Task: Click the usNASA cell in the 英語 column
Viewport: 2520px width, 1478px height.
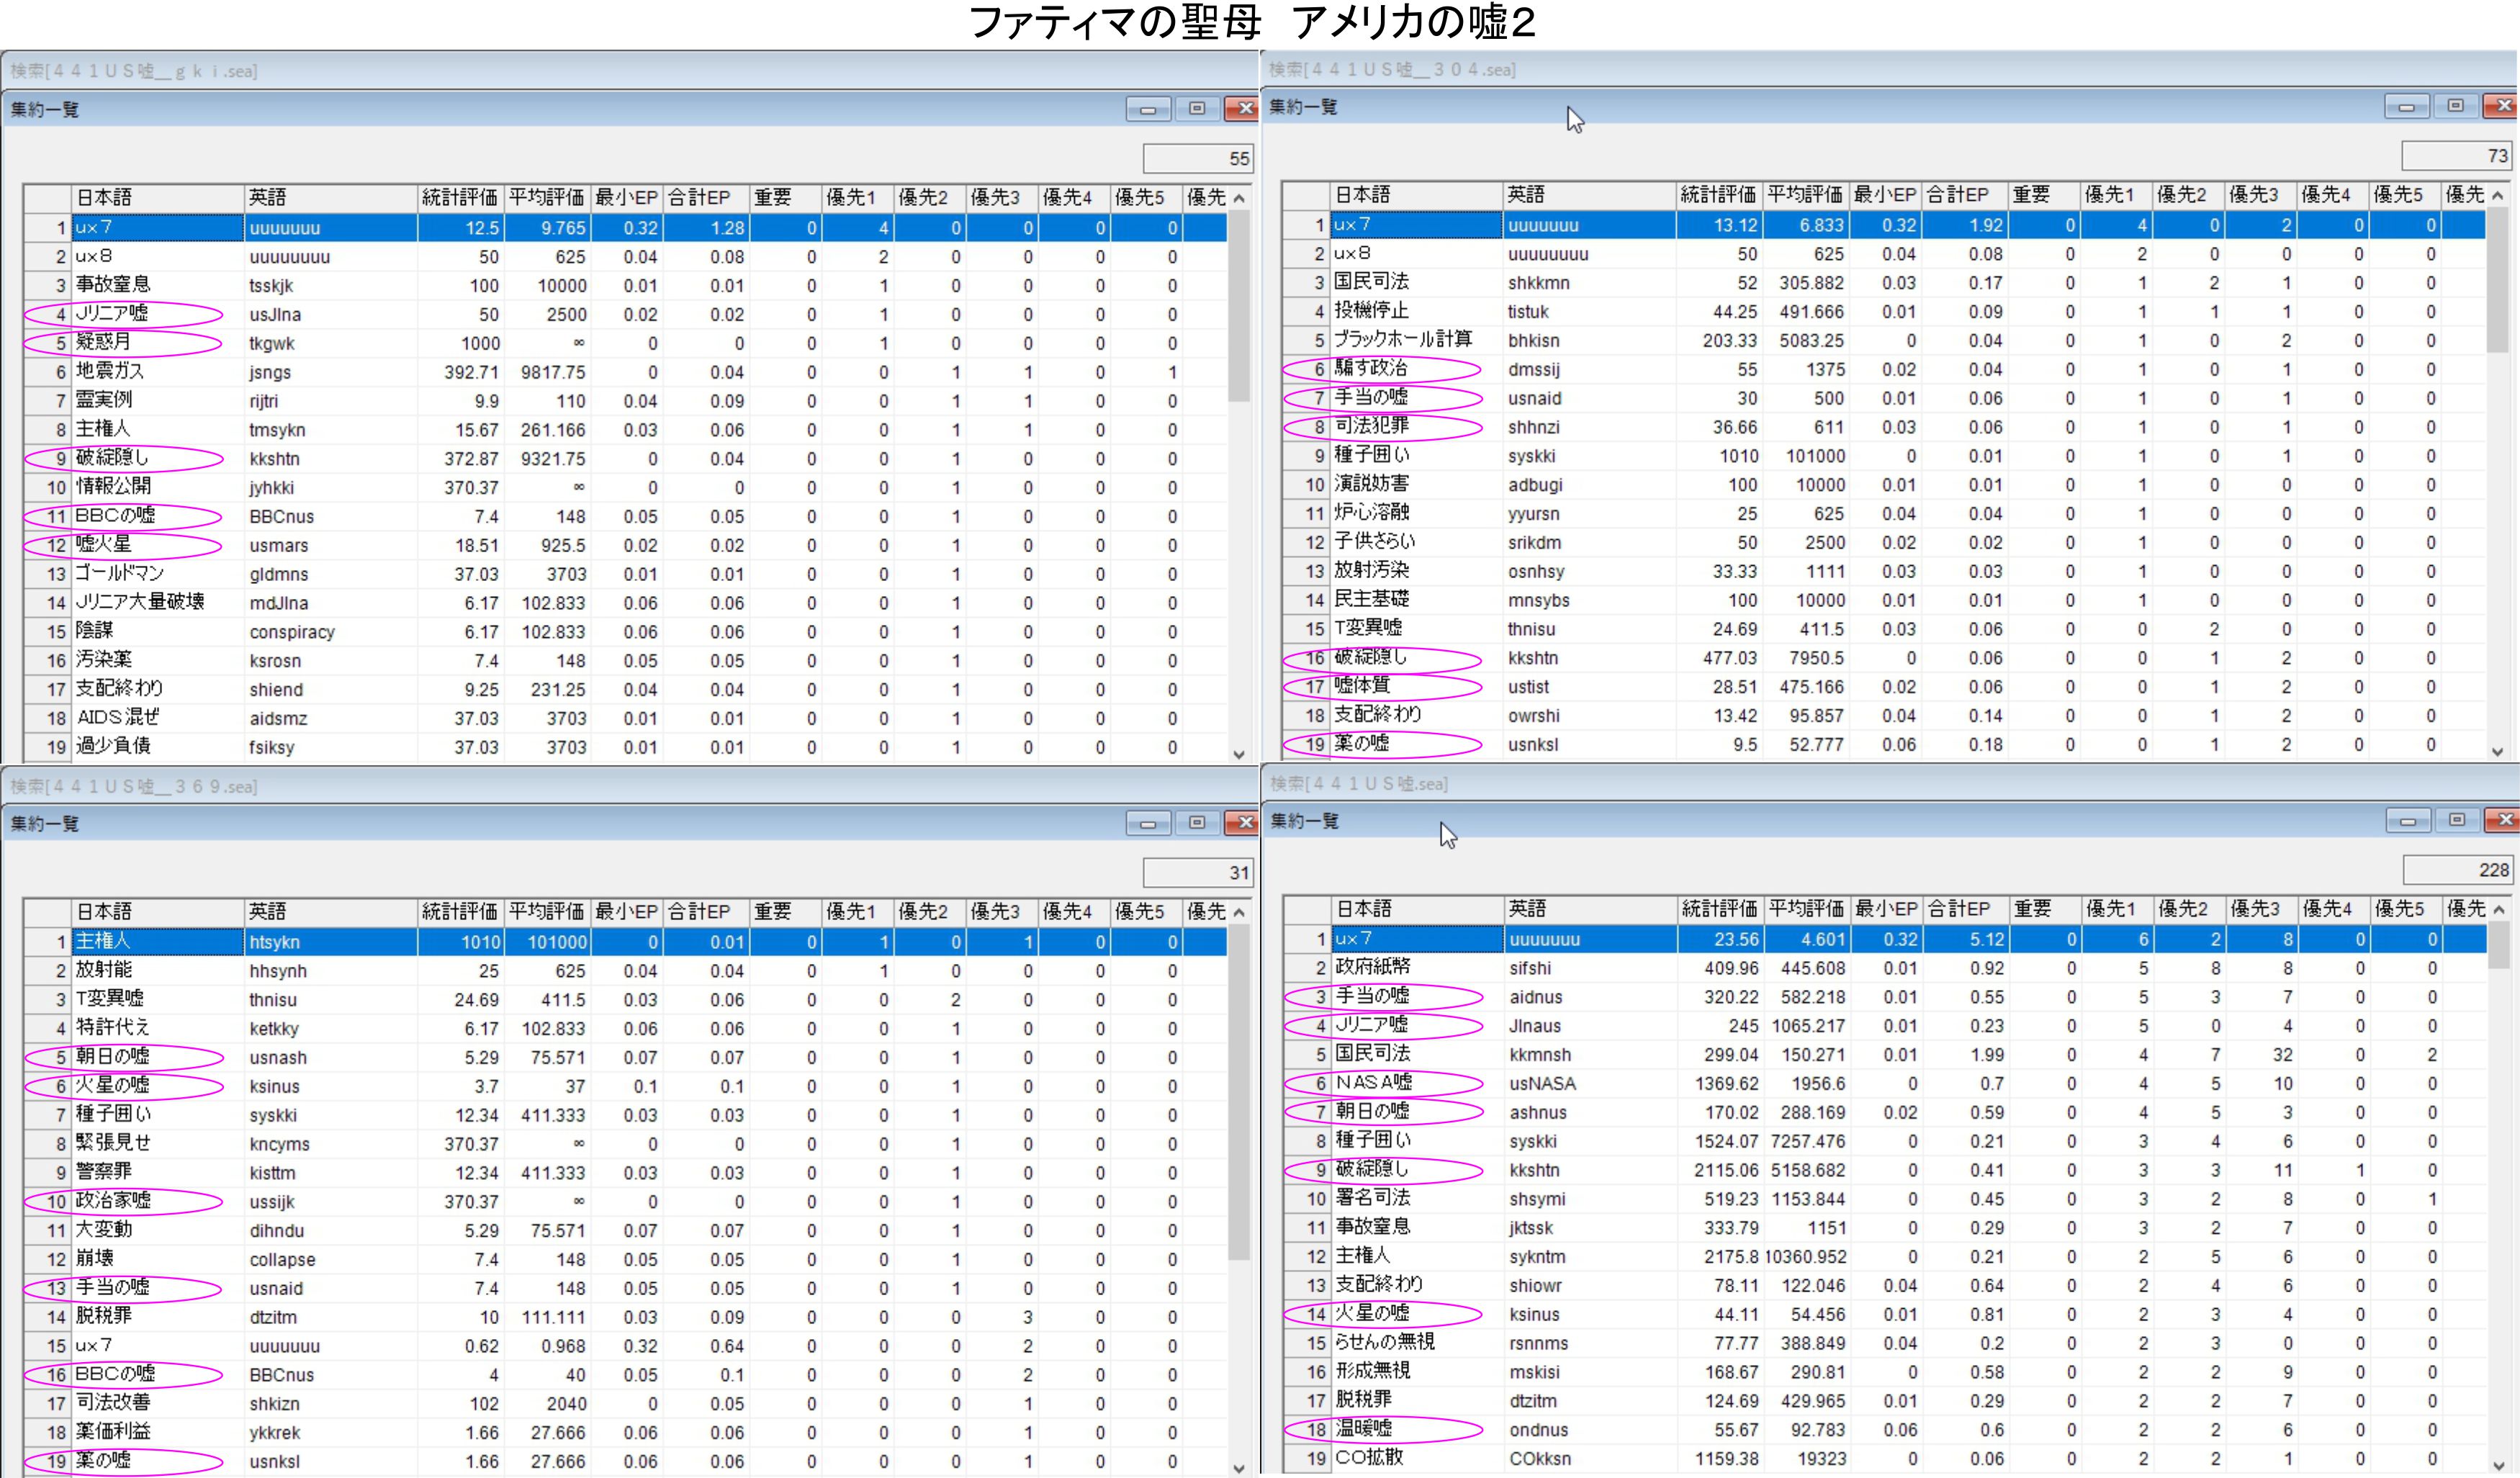Action: point(1543,1083)
